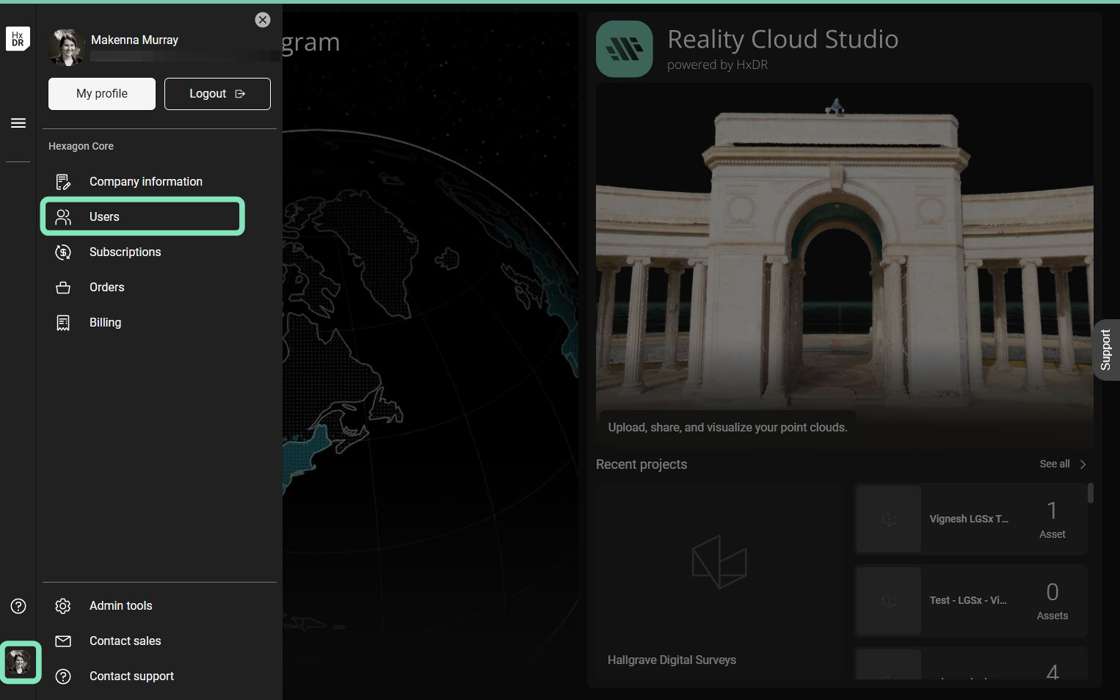
Task: Click the Reality Cloud Studio logo icon
Action: (x=624, y=49)
